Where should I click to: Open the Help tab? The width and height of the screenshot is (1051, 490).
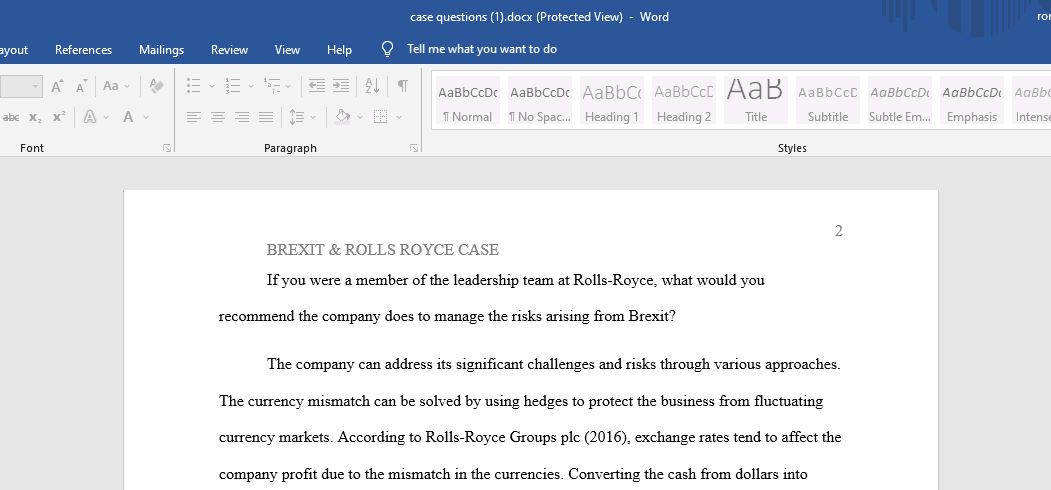coord(339,50)
